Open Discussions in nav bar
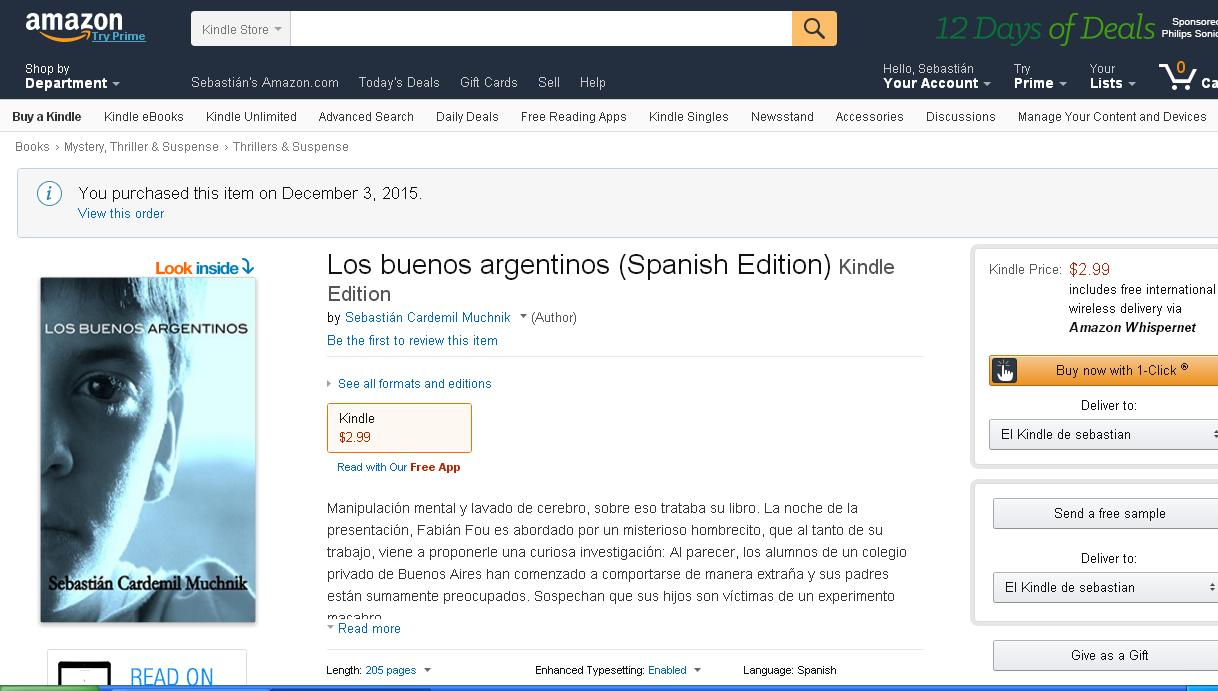This screenshot has height=691, width=1218. 961,116
